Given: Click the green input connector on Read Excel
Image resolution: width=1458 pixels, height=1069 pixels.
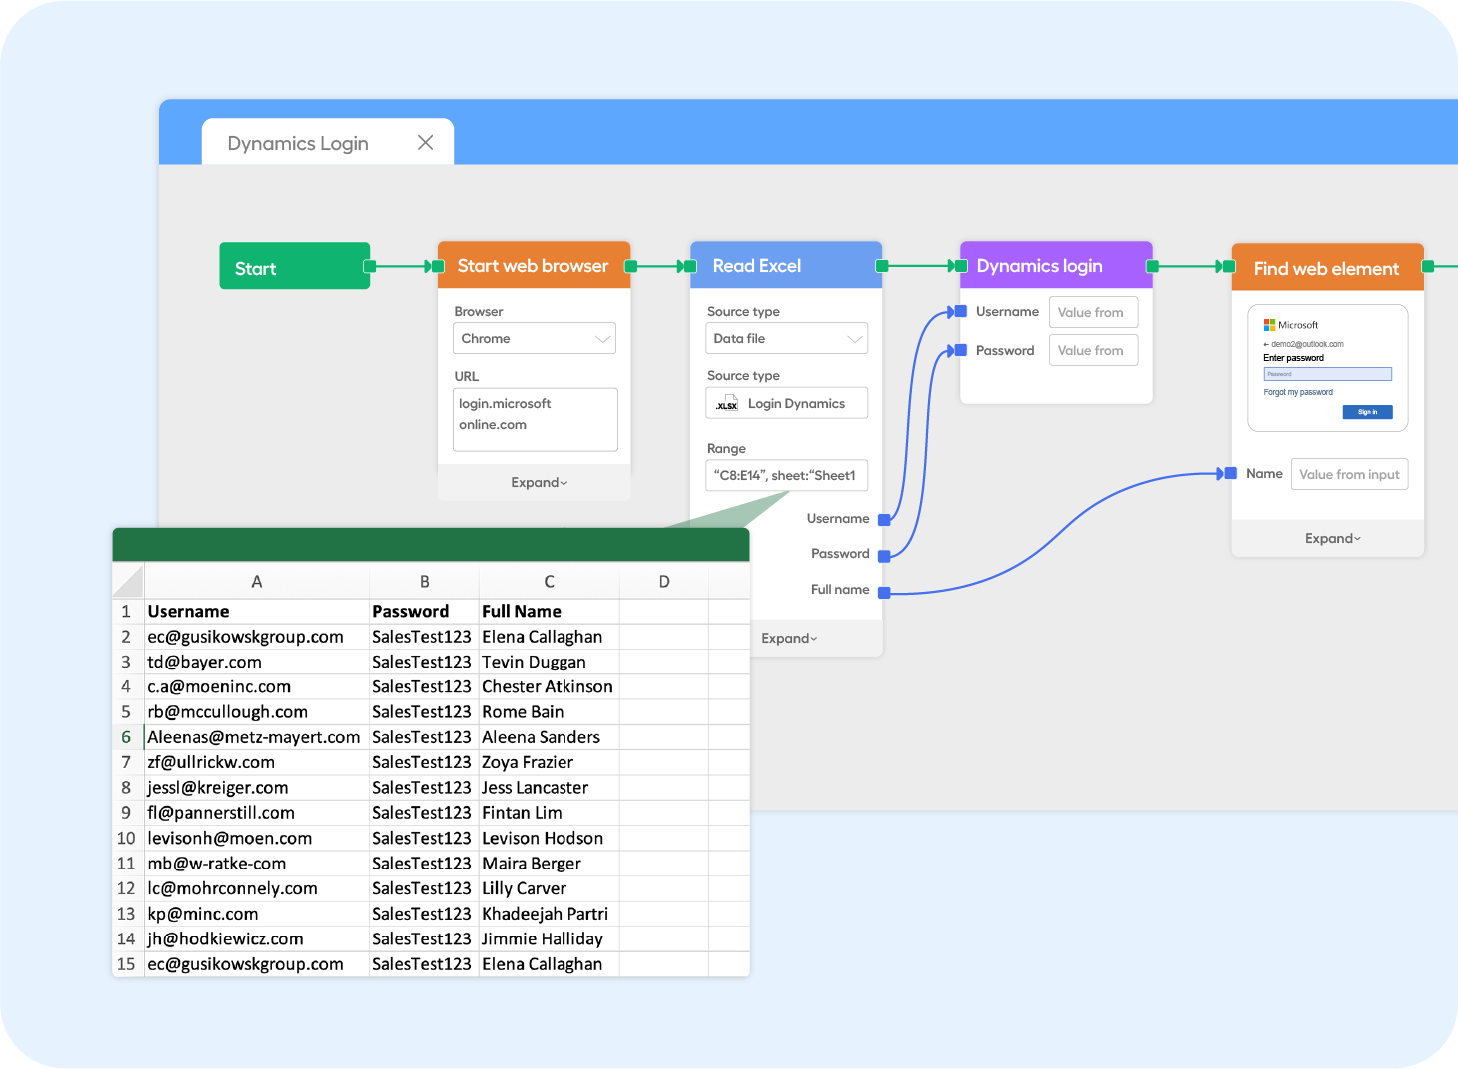Looking at the screenshot, I should click(x=690, y=266).
